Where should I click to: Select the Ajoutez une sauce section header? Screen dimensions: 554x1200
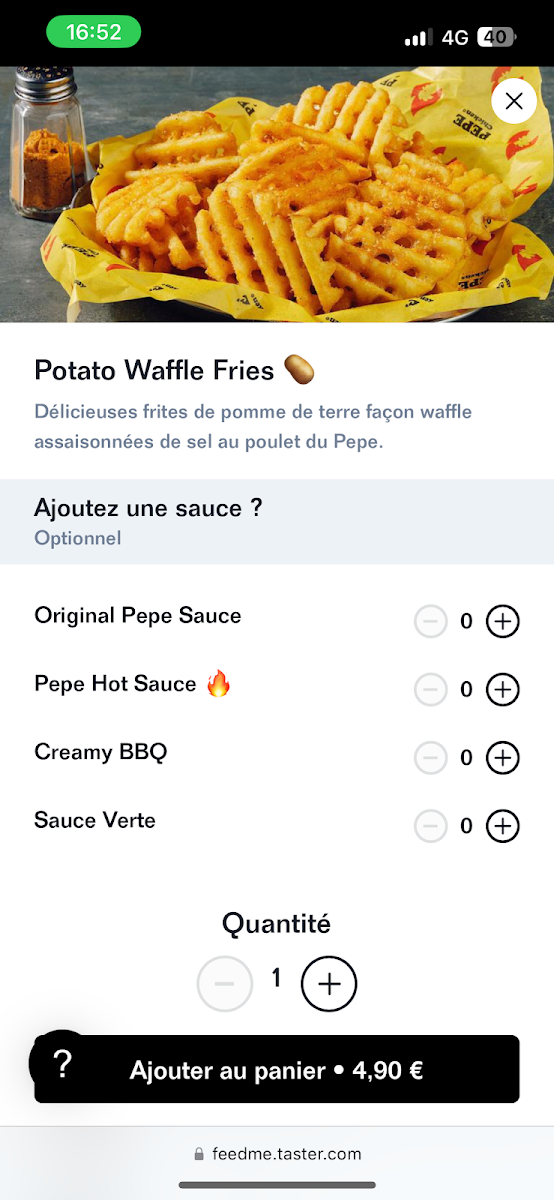point(277,521)
